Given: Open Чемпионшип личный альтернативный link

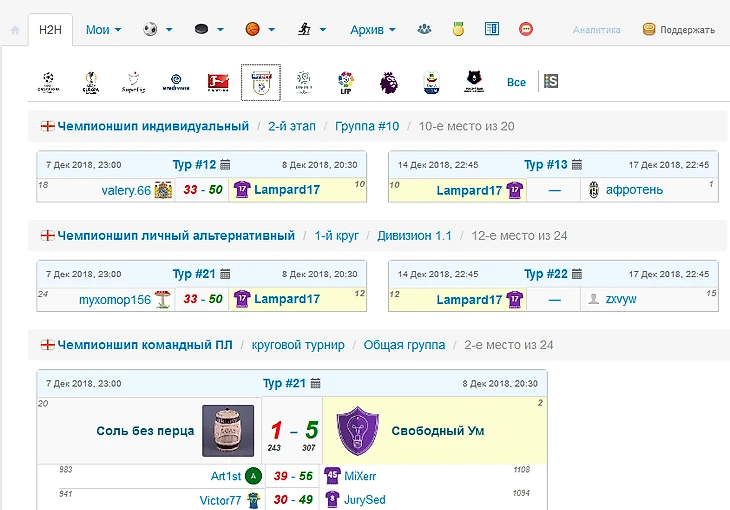Looking at the screenshot, I should tap(176, 236).
